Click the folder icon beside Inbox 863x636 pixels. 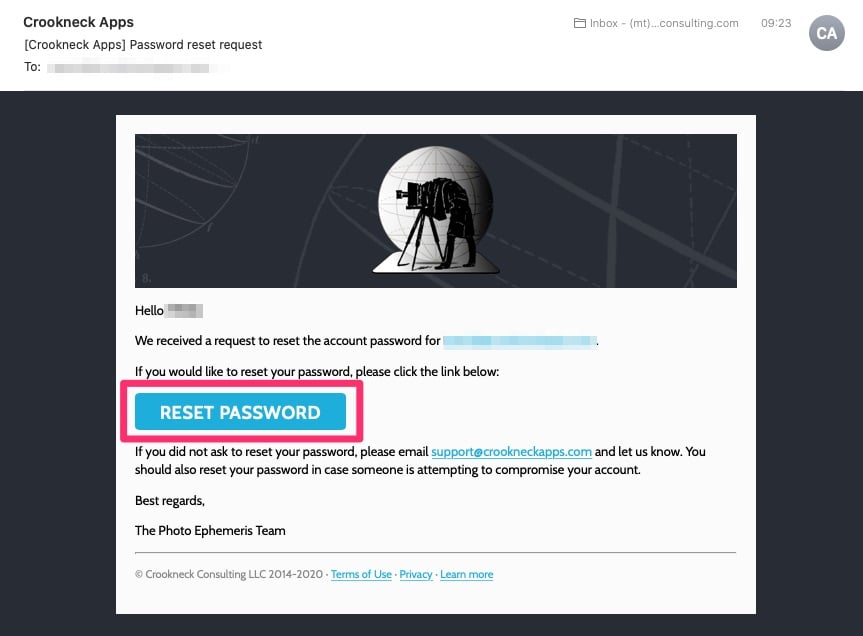tap(580, 23)
